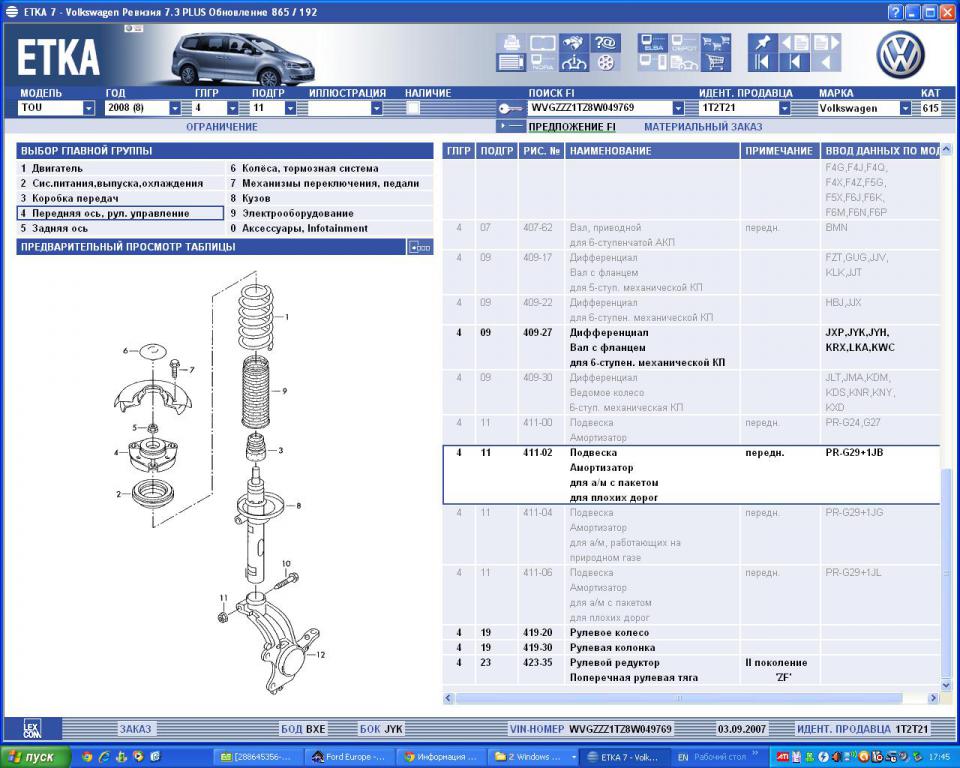The image size is (960, 768).
Task: Click the Наименование column header
Action: click(x=652, y=151)
